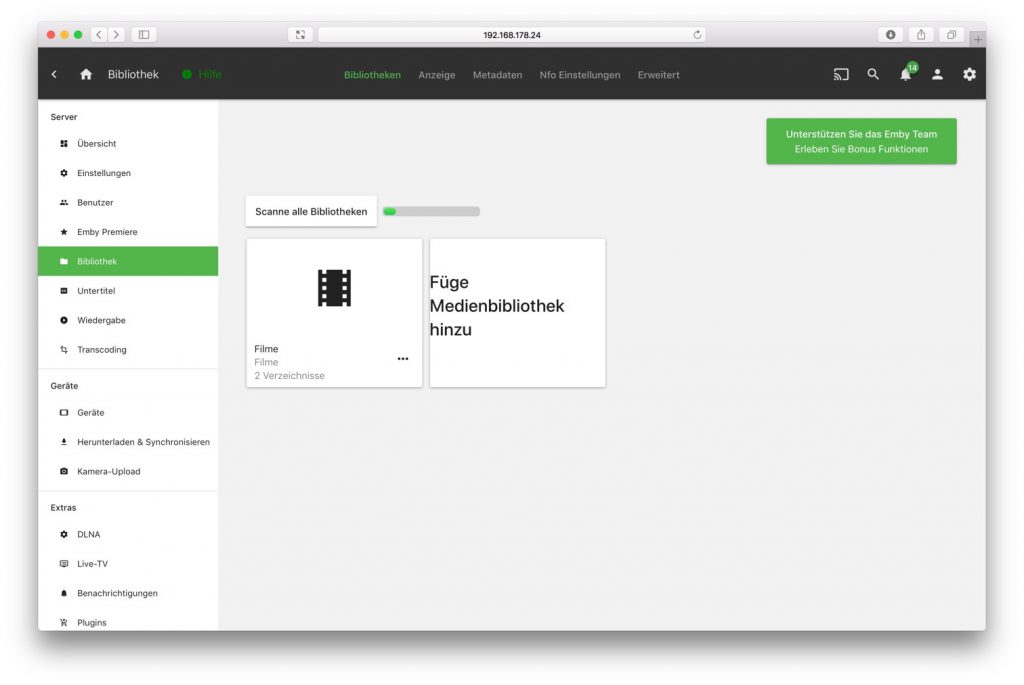Click Safari back navigation button

pos(99,35)
